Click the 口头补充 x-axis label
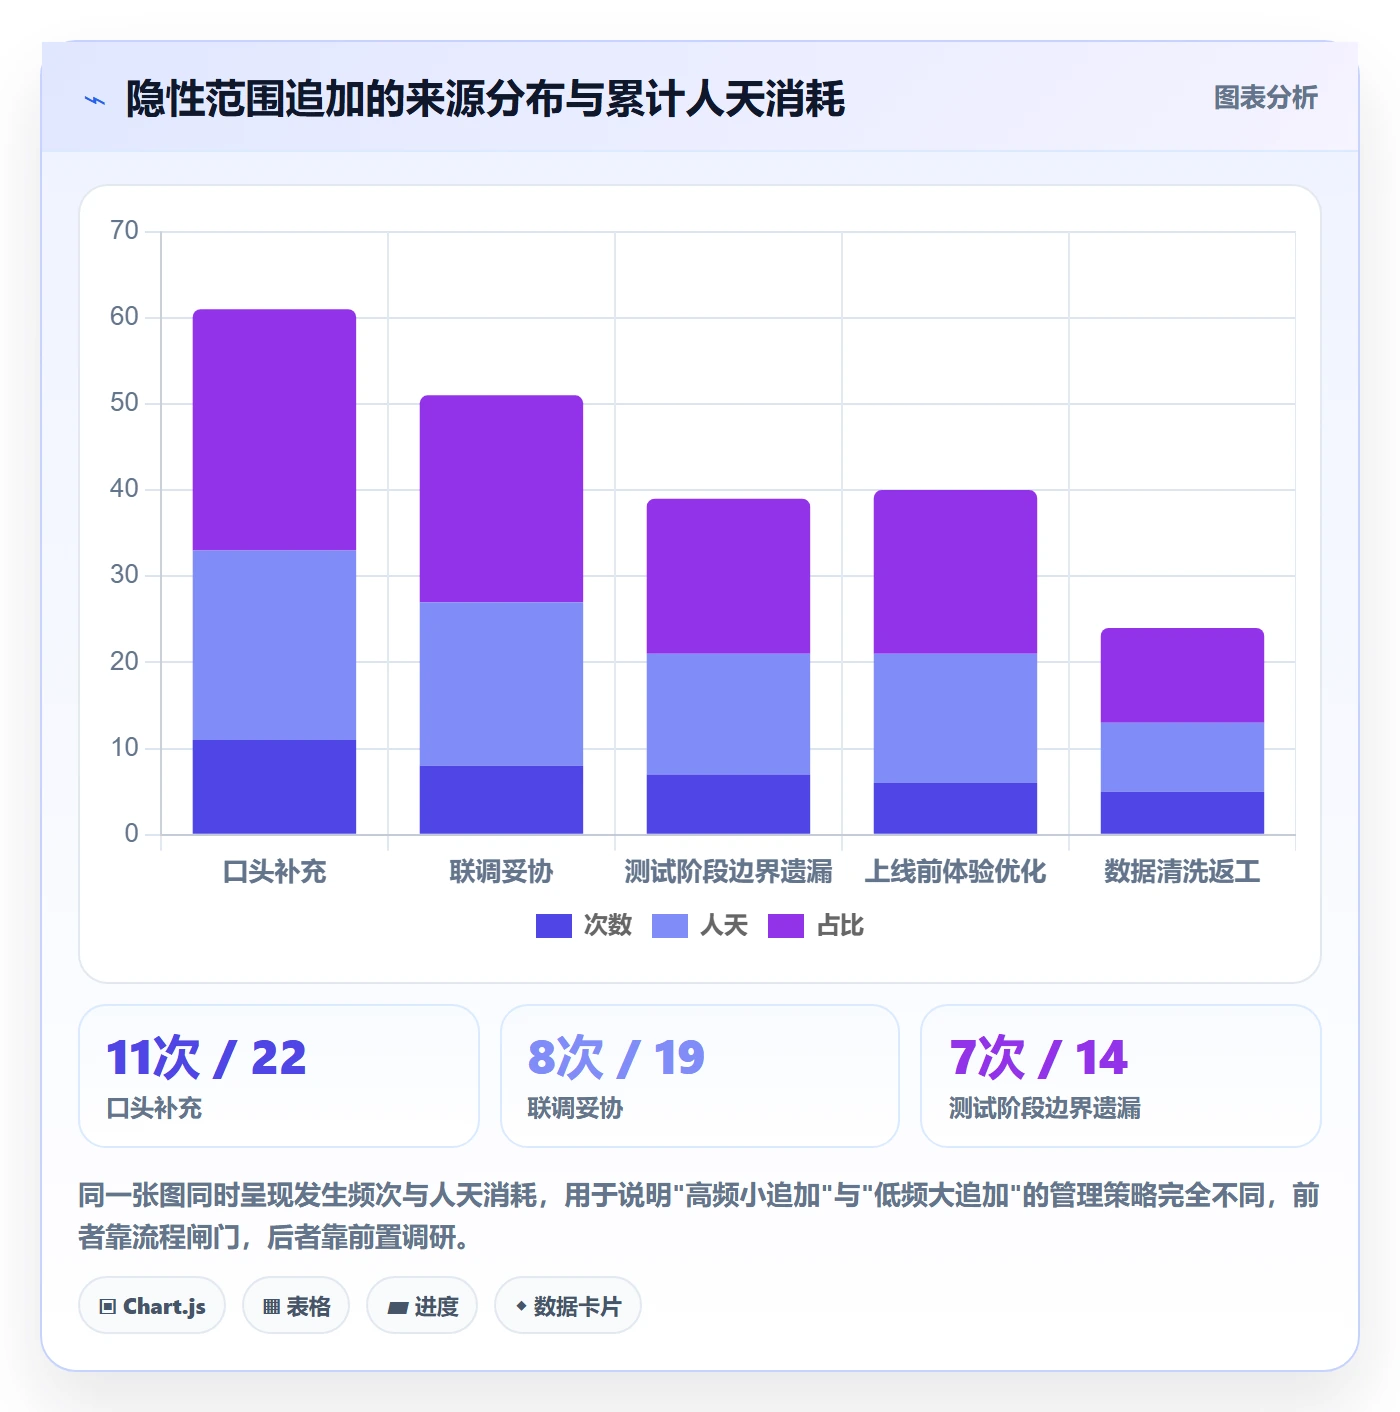 274,872
